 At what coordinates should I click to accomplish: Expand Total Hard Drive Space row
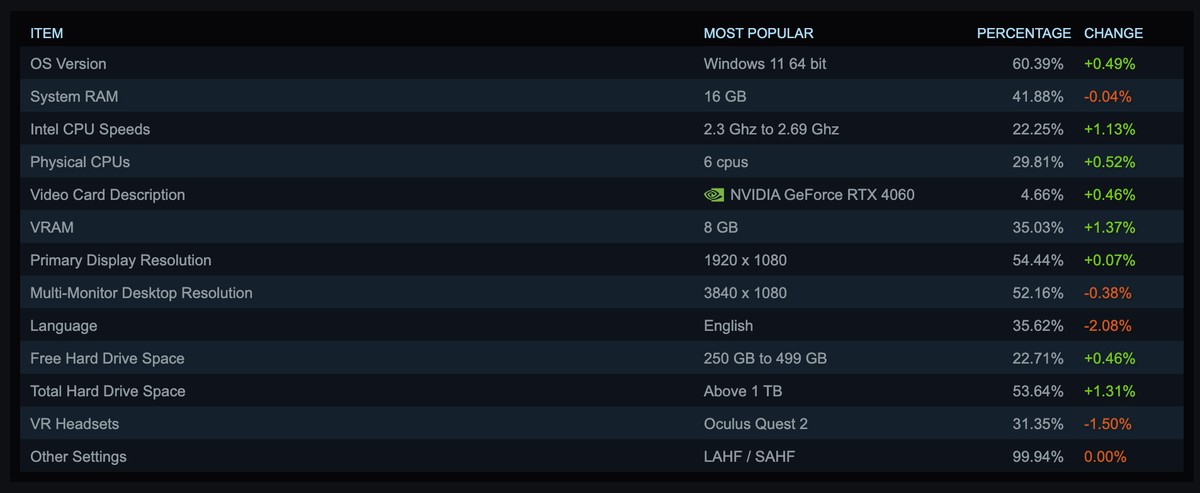[107, 391]
